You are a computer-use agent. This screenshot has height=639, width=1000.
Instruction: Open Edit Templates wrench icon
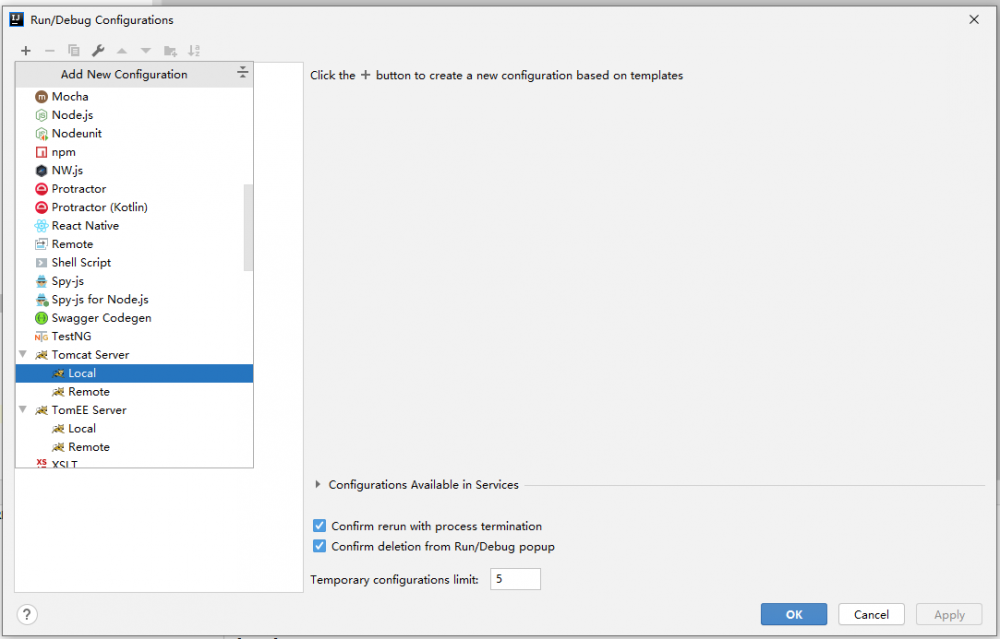click(98, 50)
